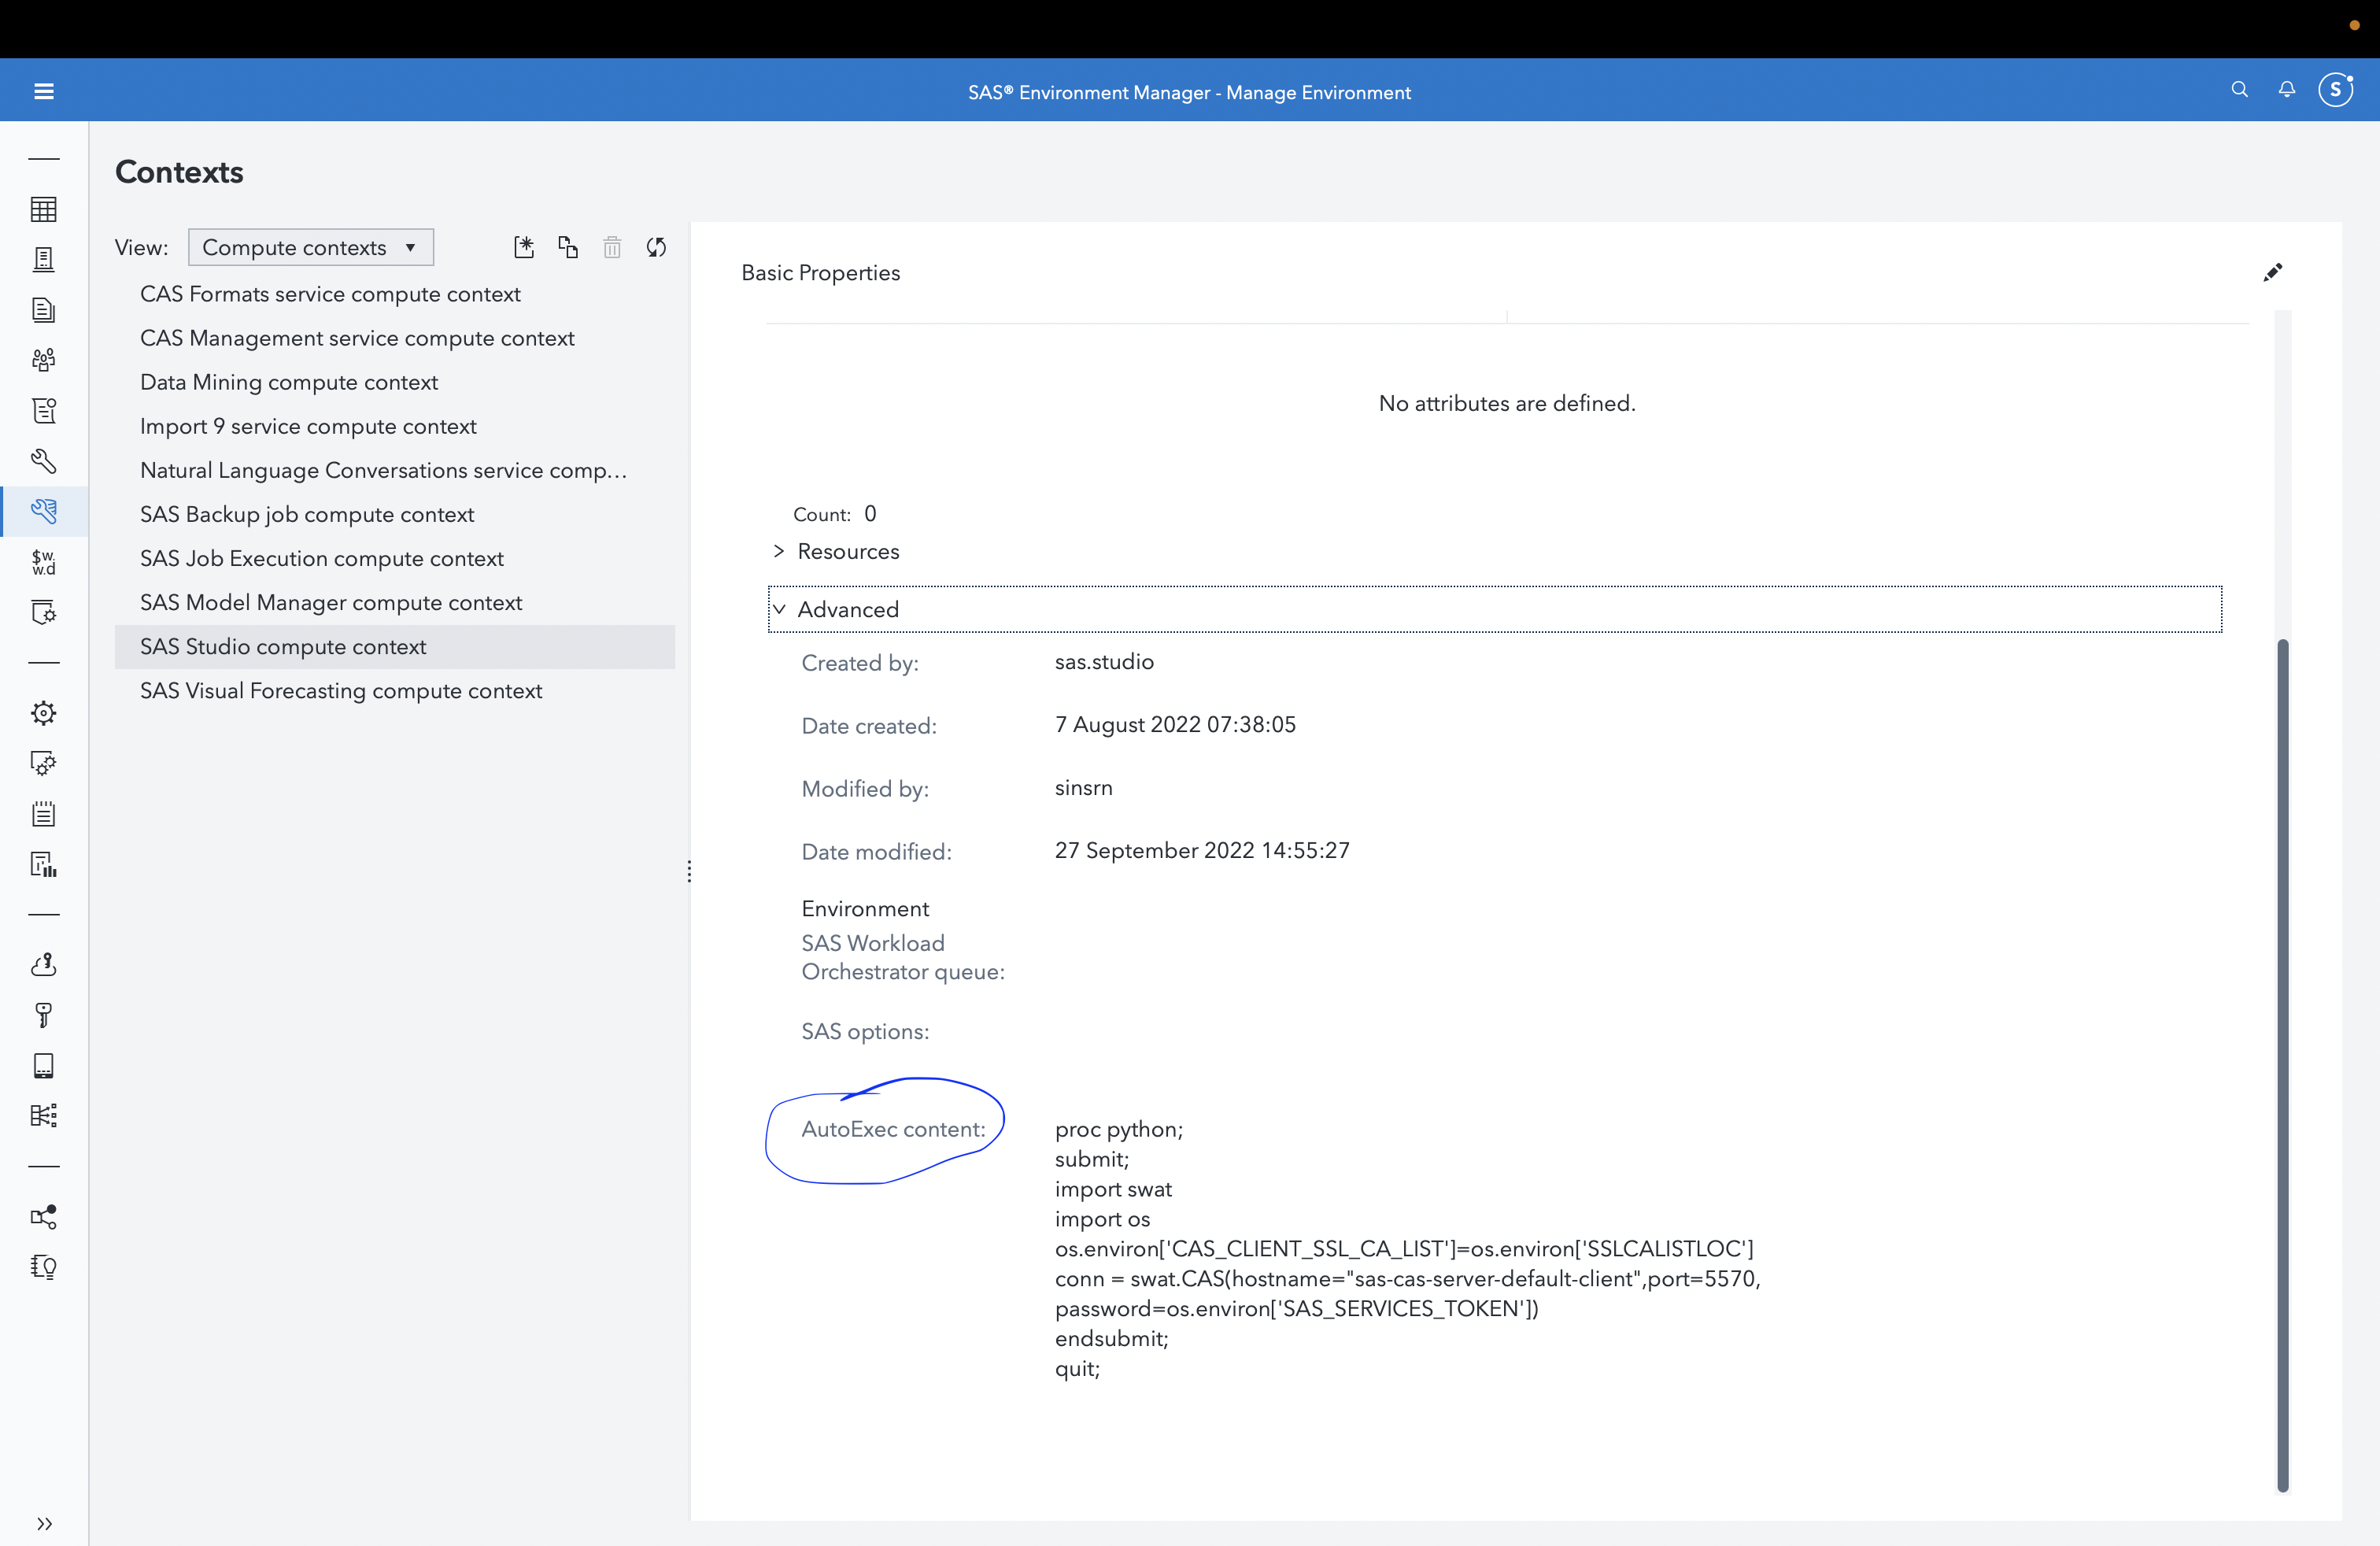Open the Compute contexts view dropdown

[x=310, y=247]
